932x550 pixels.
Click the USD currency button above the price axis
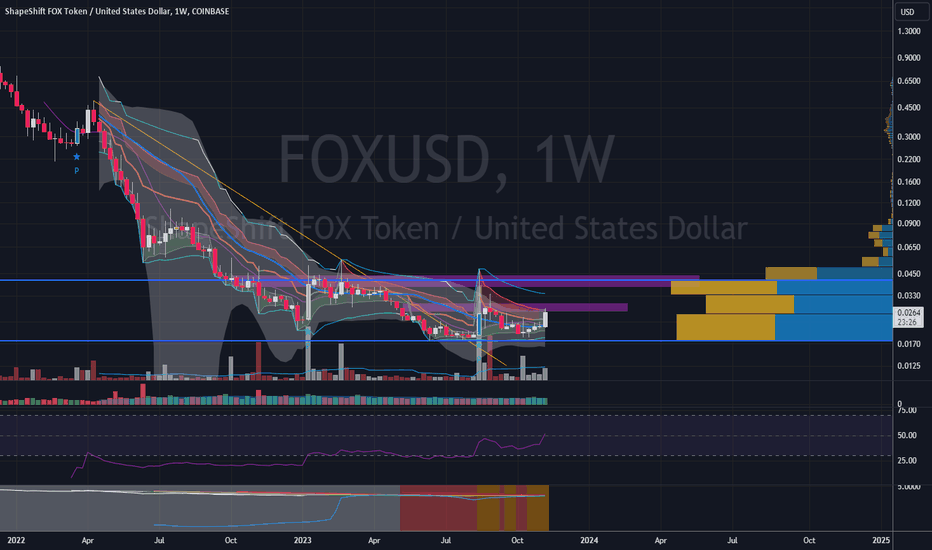click(x=911, y=12)
